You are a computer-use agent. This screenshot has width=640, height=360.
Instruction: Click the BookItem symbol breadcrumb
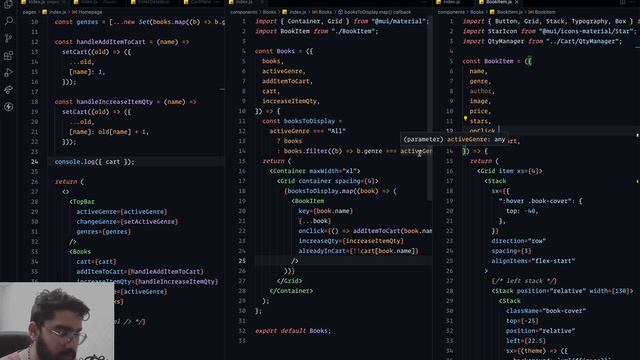coord(542,12)
